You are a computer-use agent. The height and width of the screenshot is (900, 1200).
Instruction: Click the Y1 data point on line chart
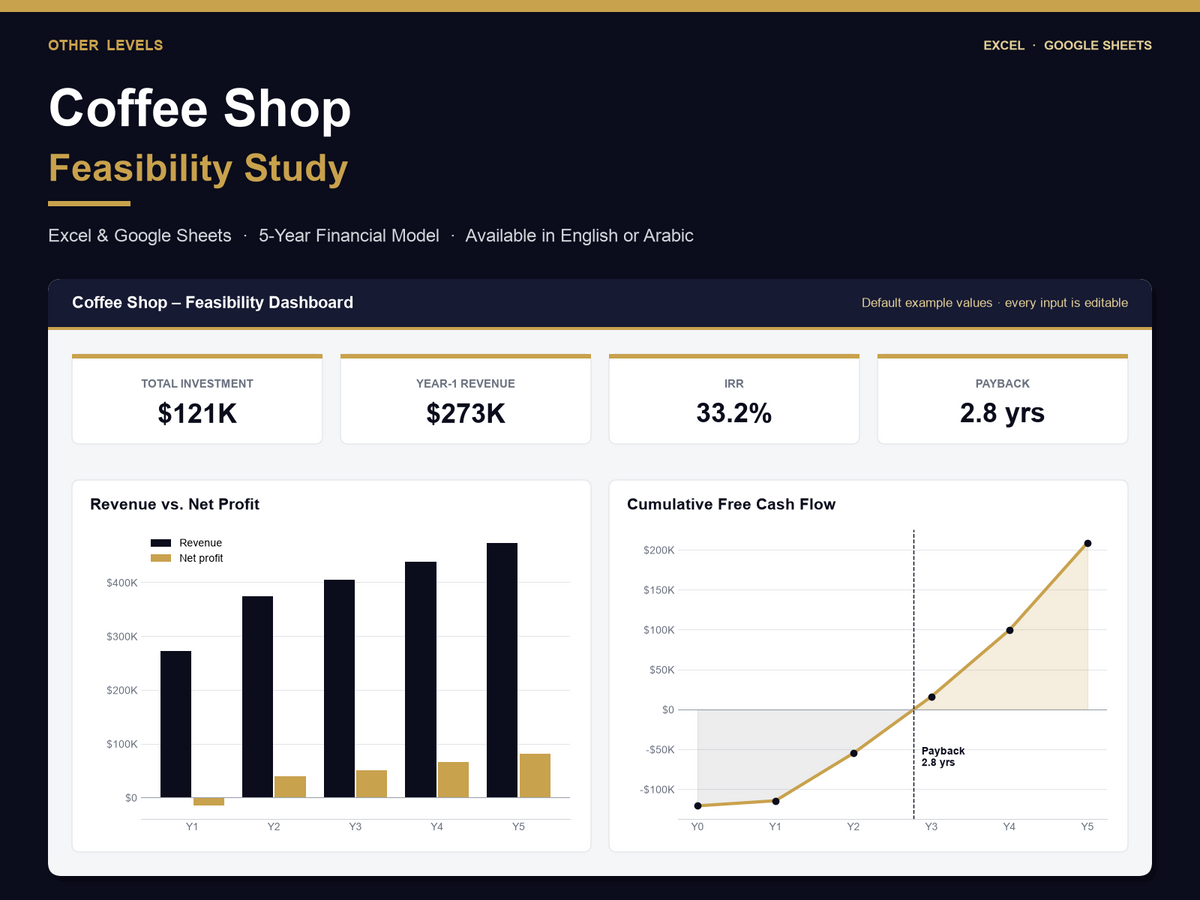(775, 801)
